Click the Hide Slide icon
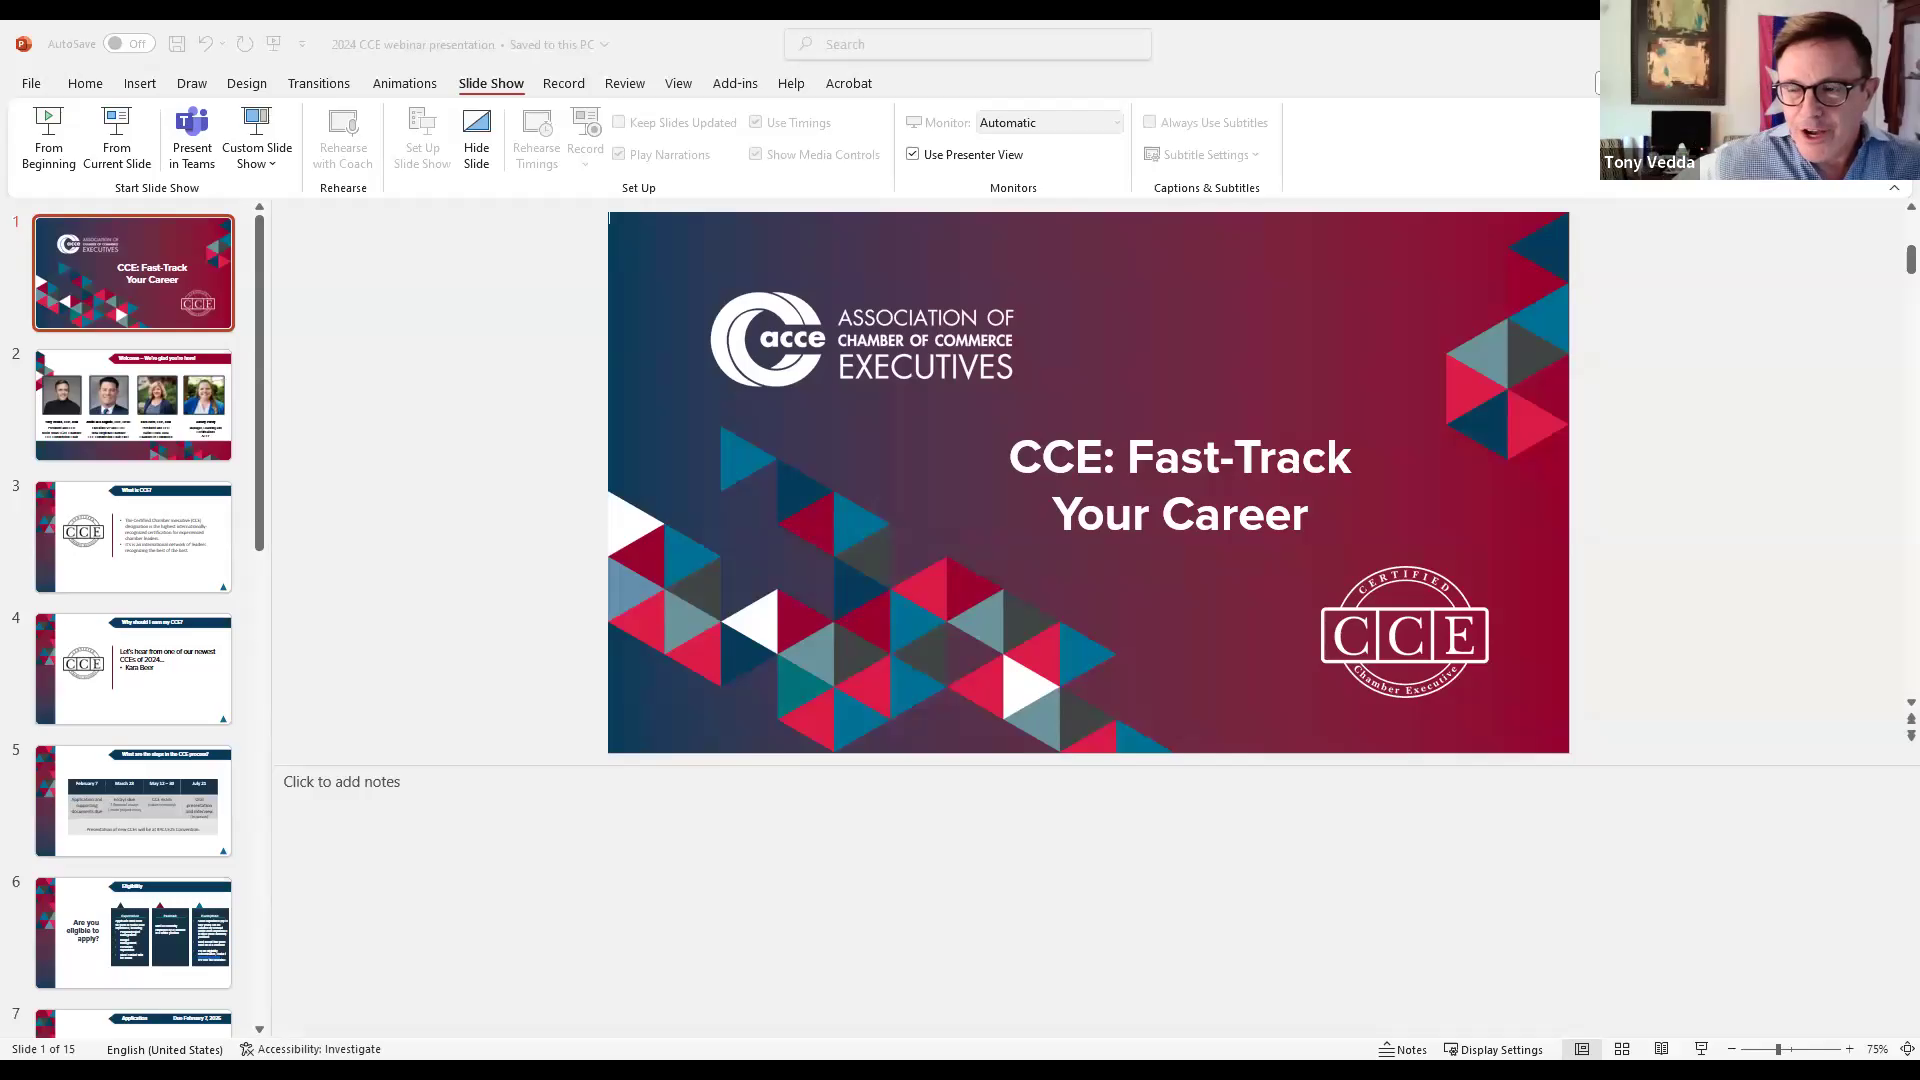 point(476,122)
